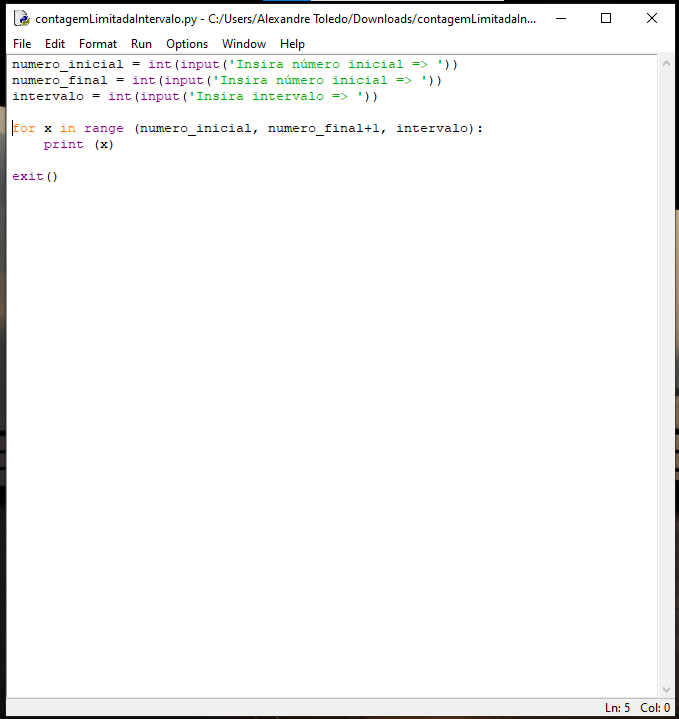Maximize the IDLE editor window
Image resolution: width=679 pixels, height=719 pixels.
606,19
